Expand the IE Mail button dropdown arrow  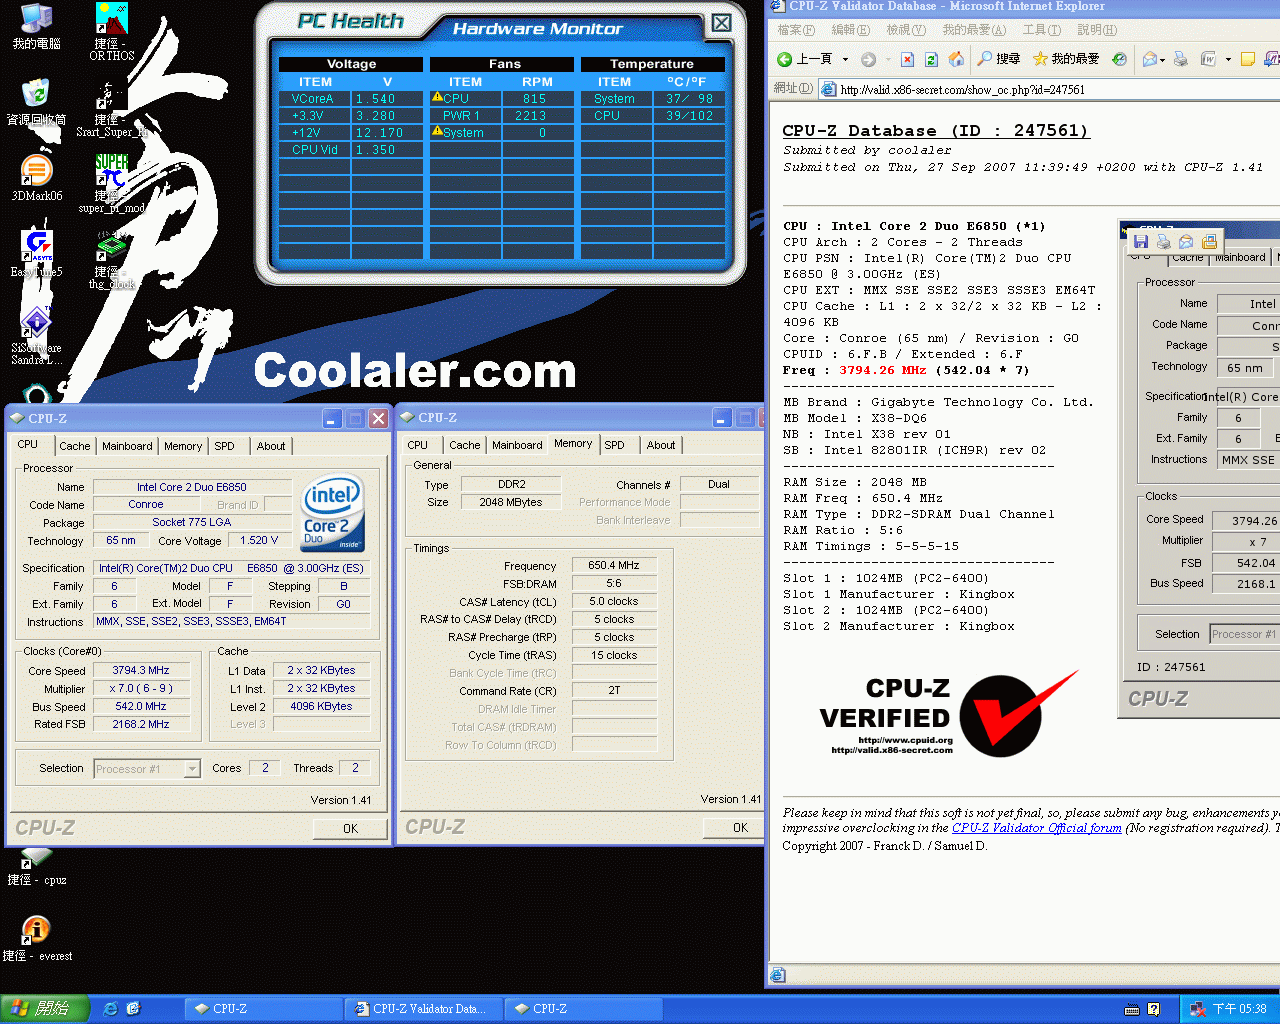[1162, 60]
